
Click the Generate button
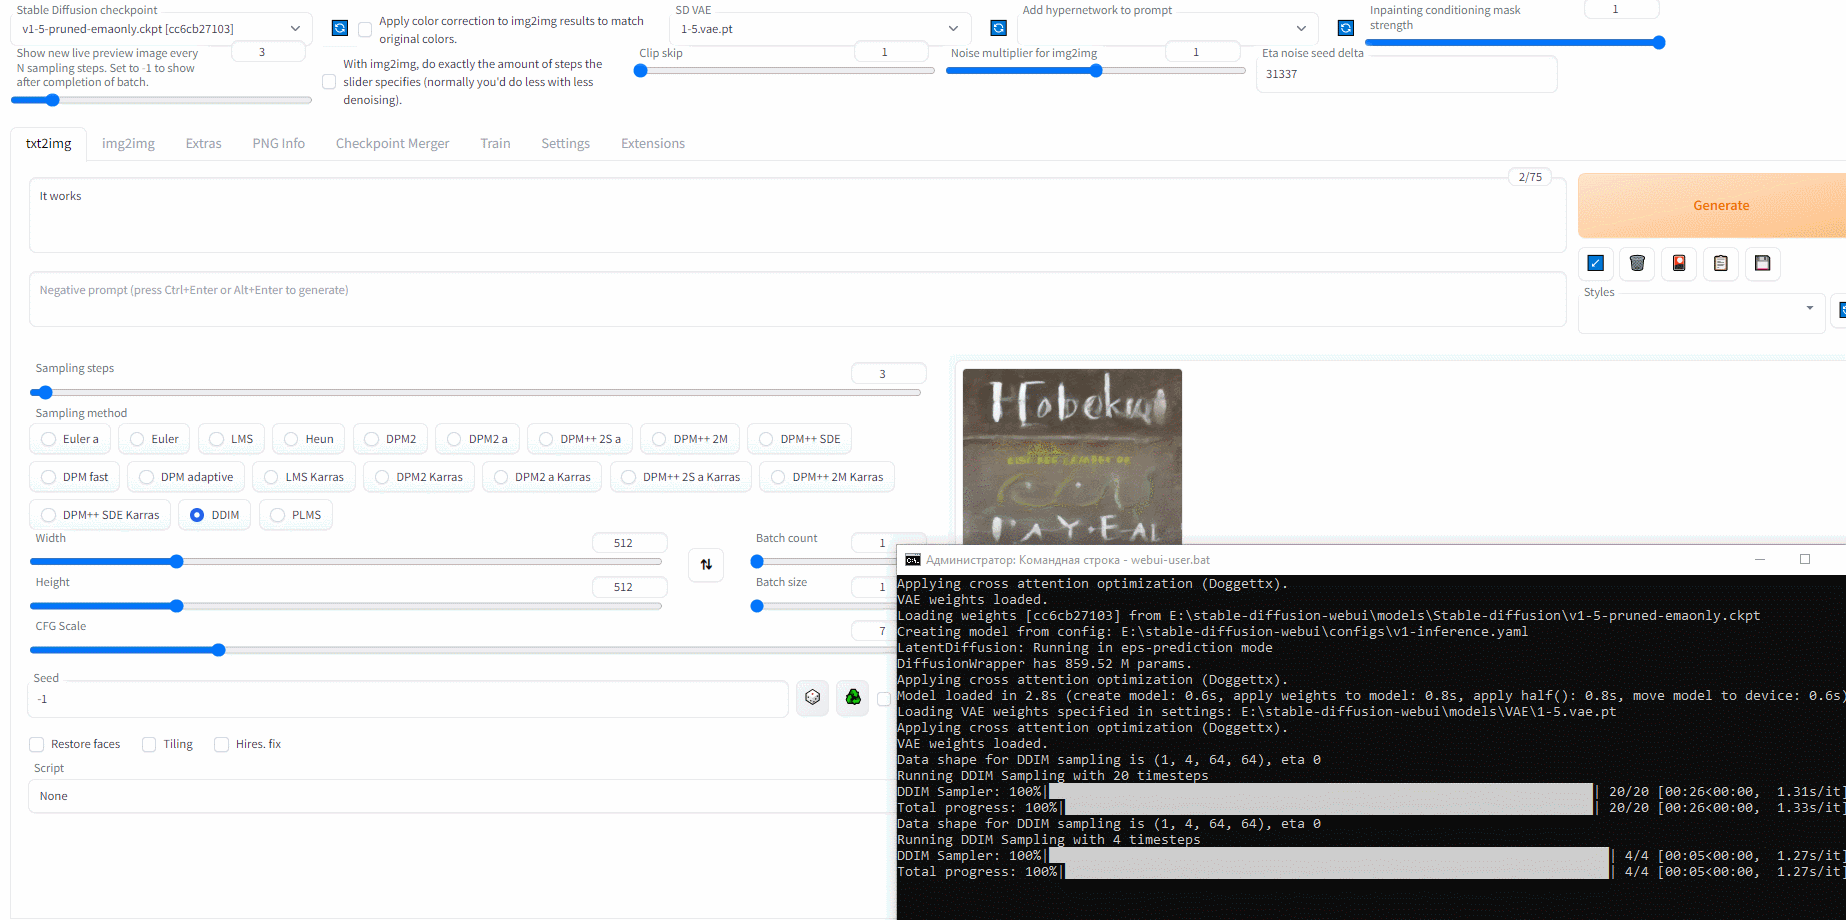coord(1721,205)
